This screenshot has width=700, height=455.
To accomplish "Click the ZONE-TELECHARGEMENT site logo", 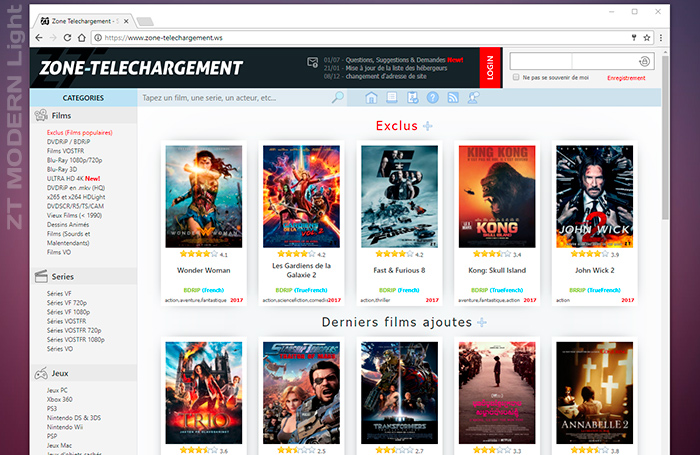I will pyautogui.click(x=141, y=68).
